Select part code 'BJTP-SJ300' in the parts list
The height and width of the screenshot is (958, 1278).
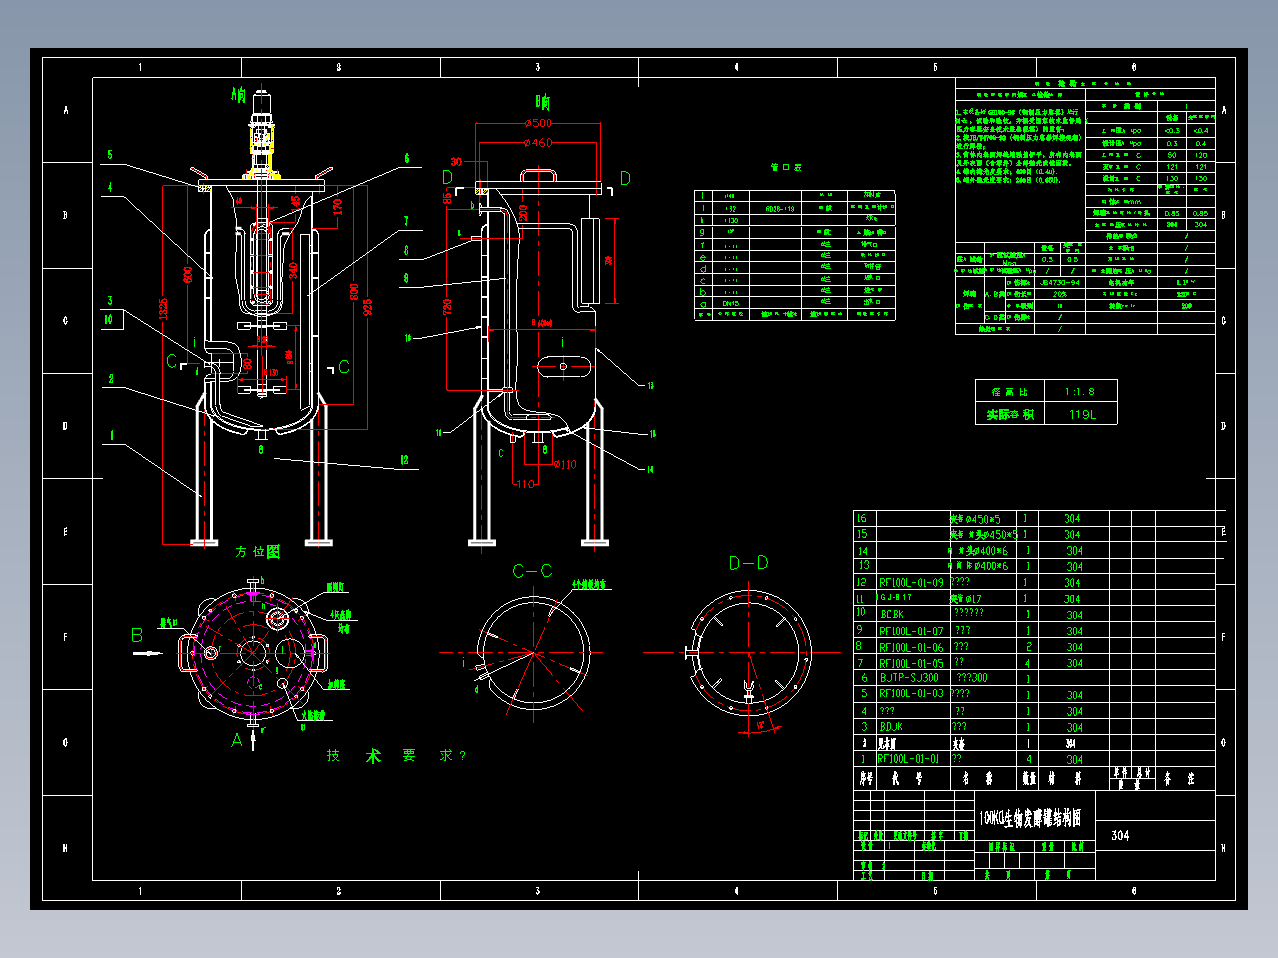click(909, 678)
